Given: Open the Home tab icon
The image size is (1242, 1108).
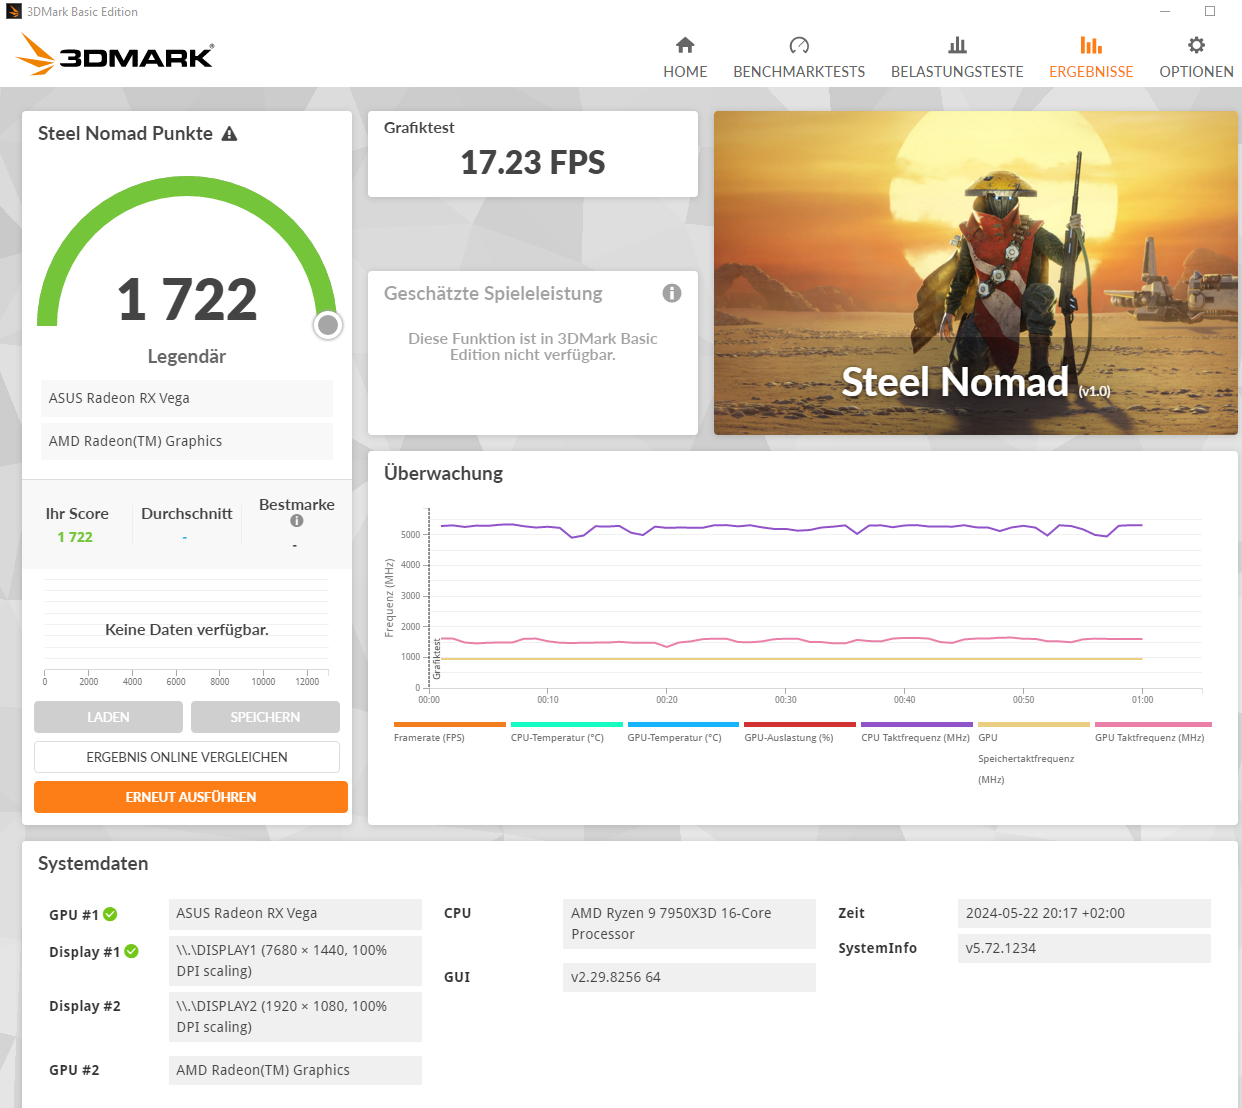Looking at the screenshot, I should (685, 45).
